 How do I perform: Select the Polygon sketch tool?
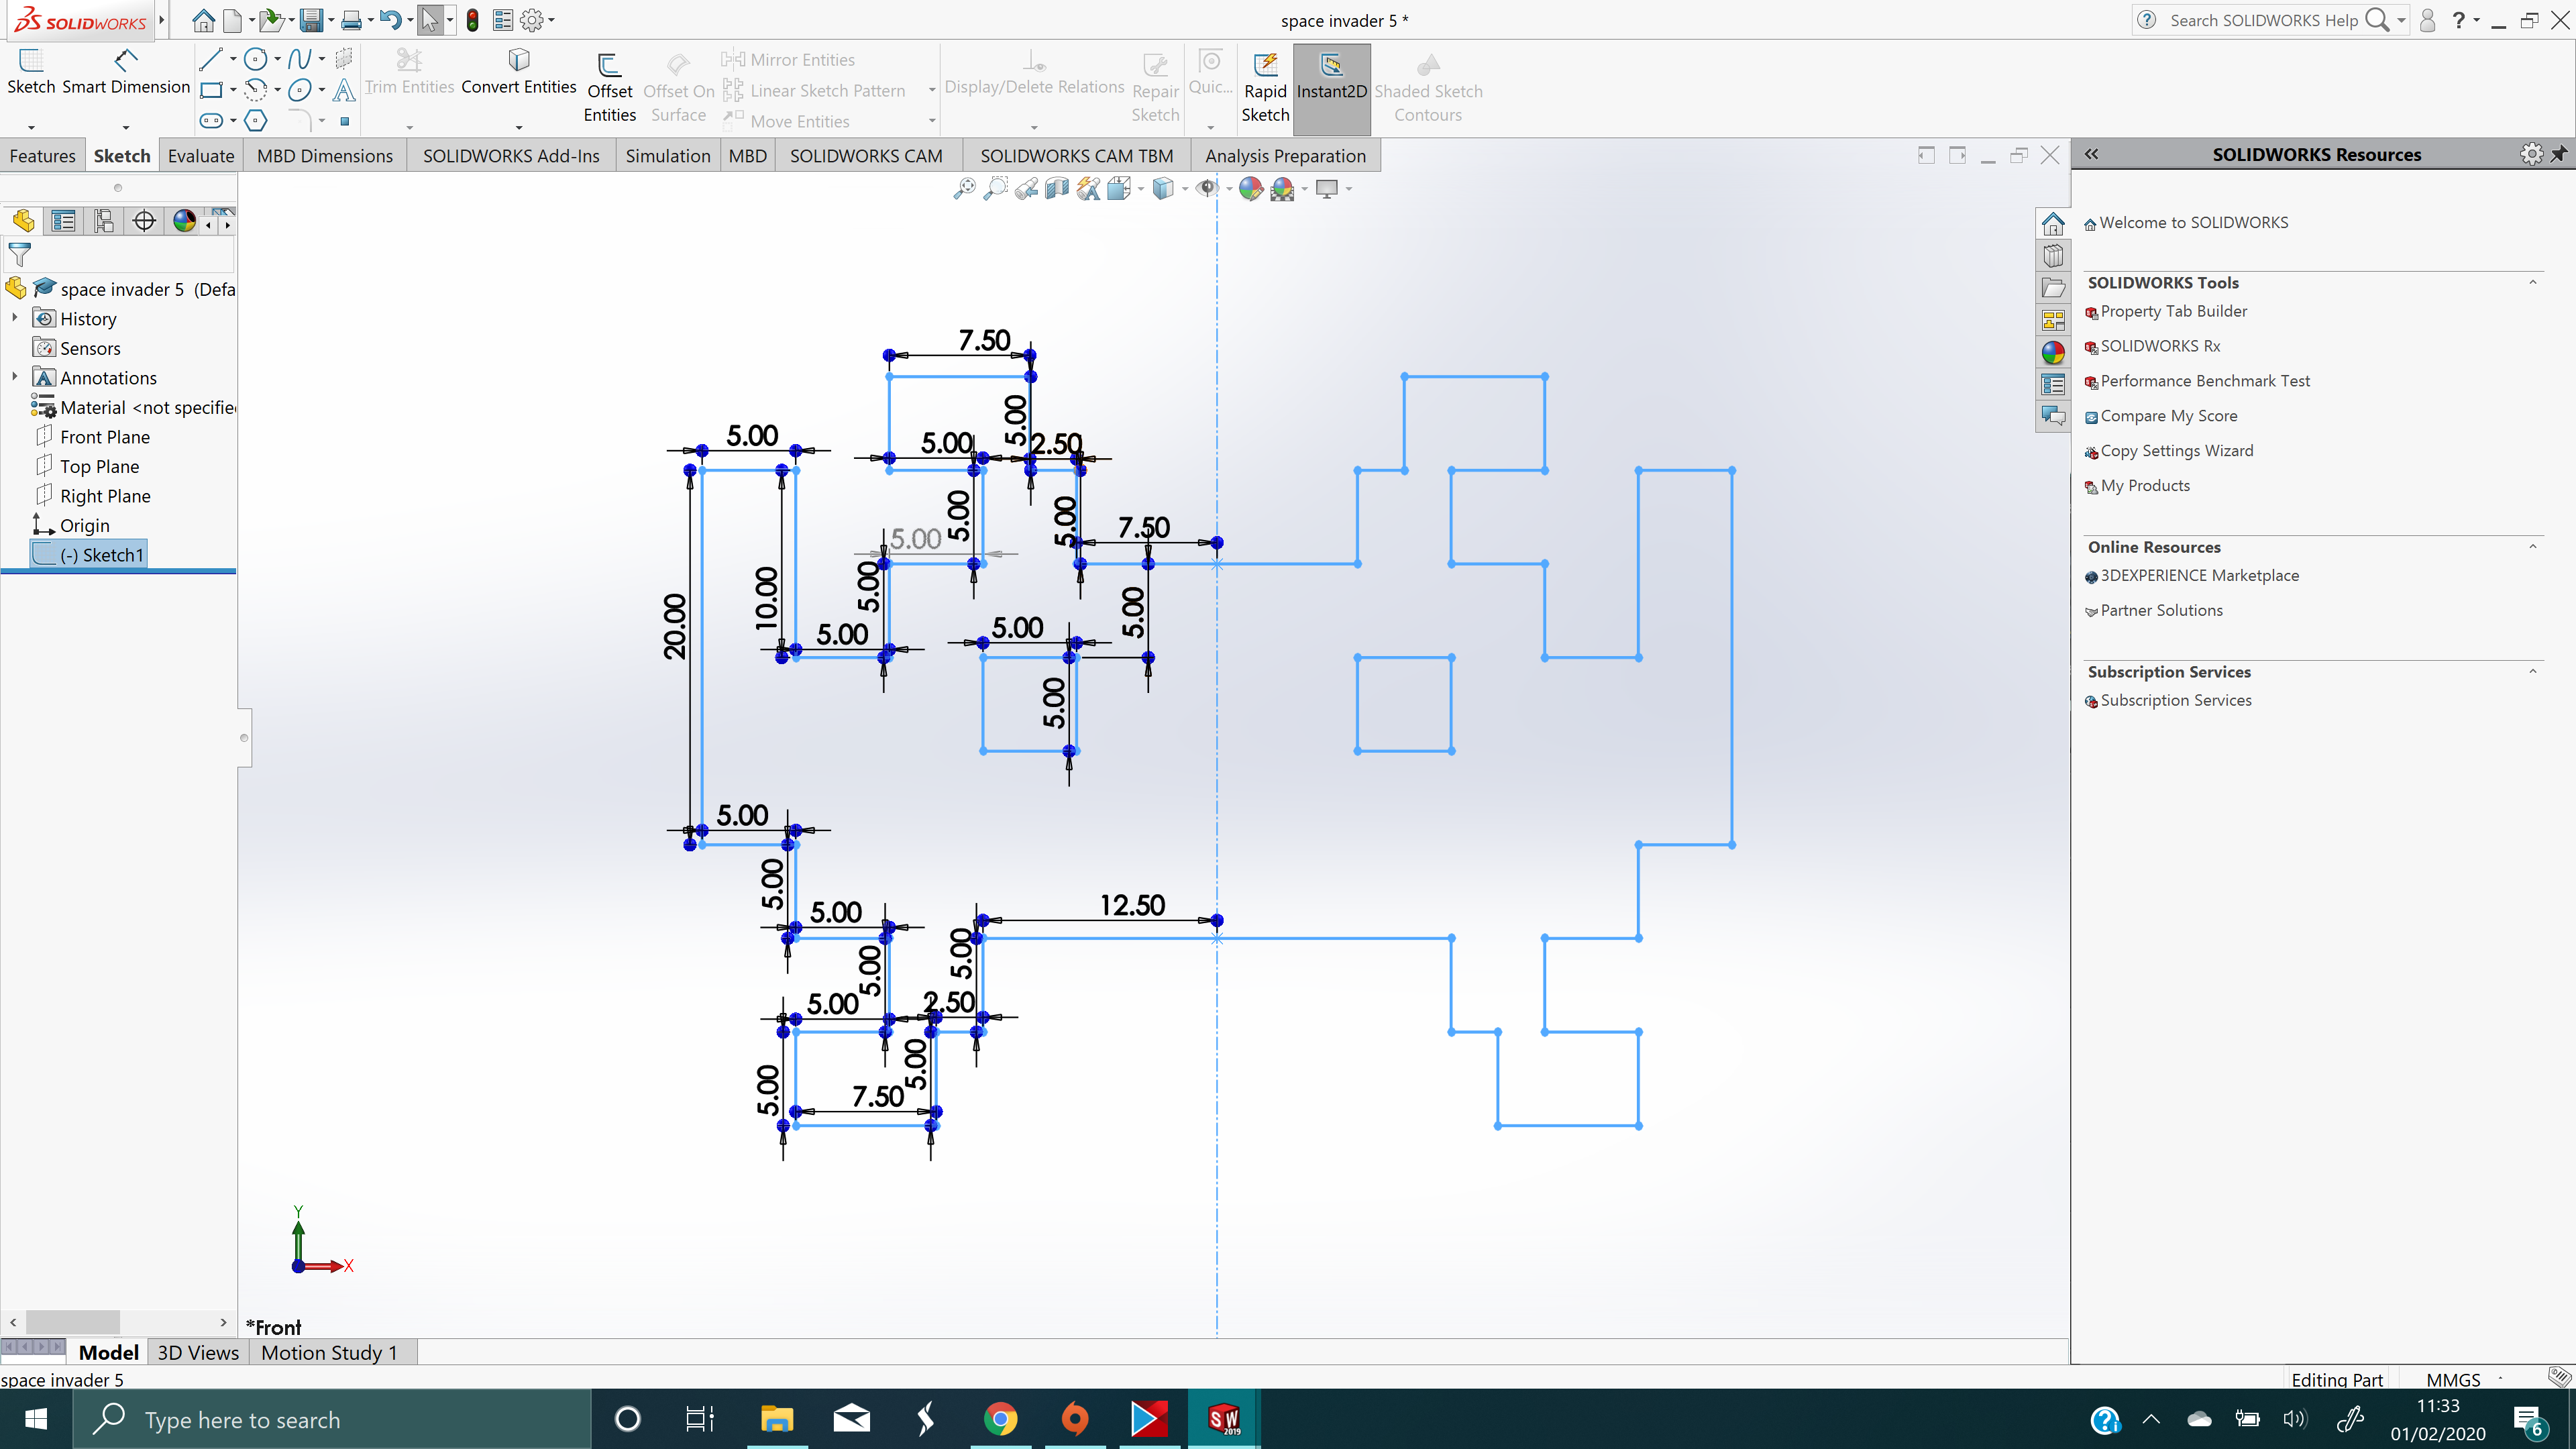coord(256,121)
